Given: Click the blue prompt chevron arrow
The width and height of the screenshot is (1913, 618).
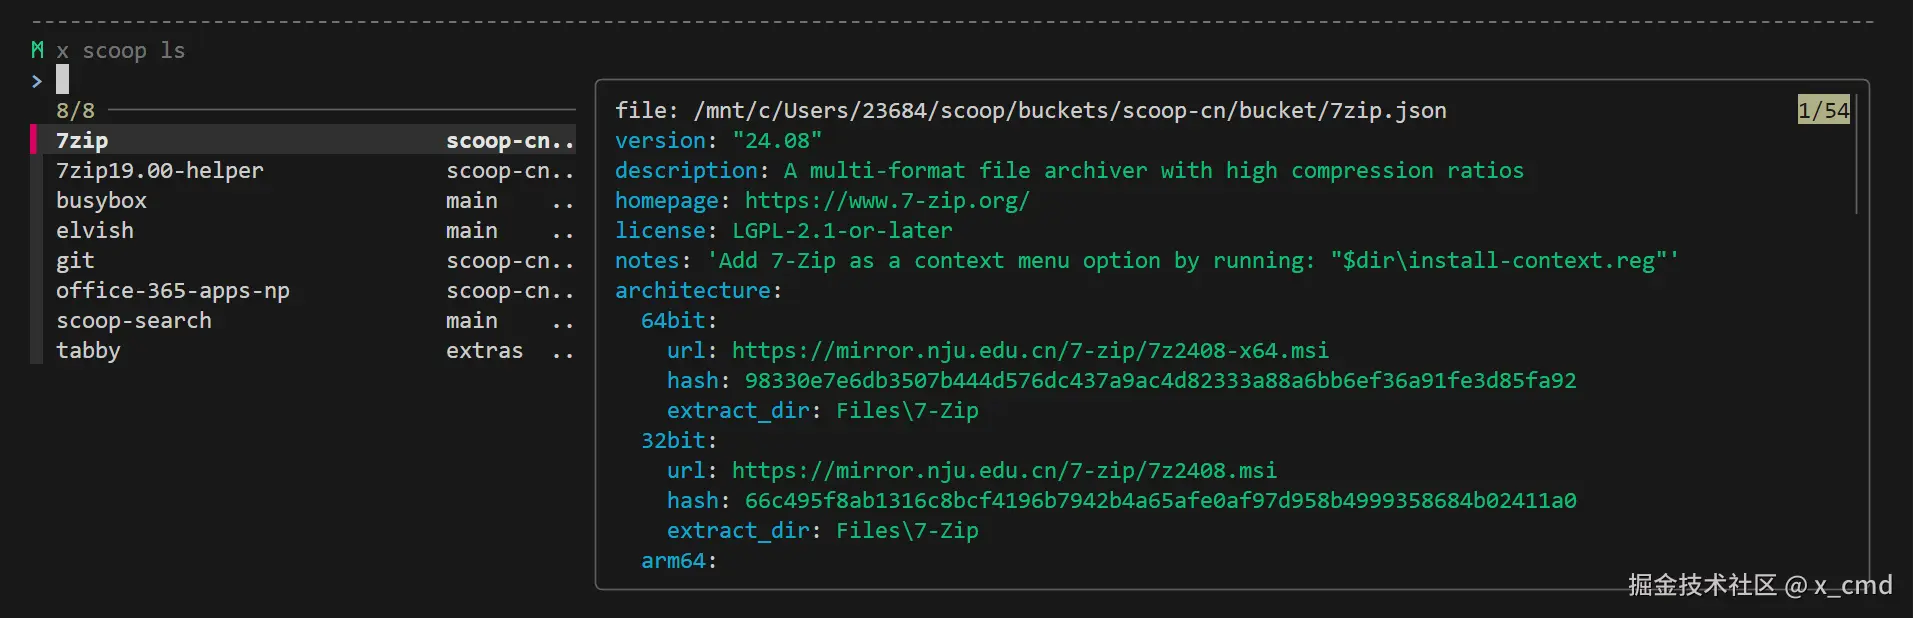Looking at the screenshot, I should (x=37, y=81).
